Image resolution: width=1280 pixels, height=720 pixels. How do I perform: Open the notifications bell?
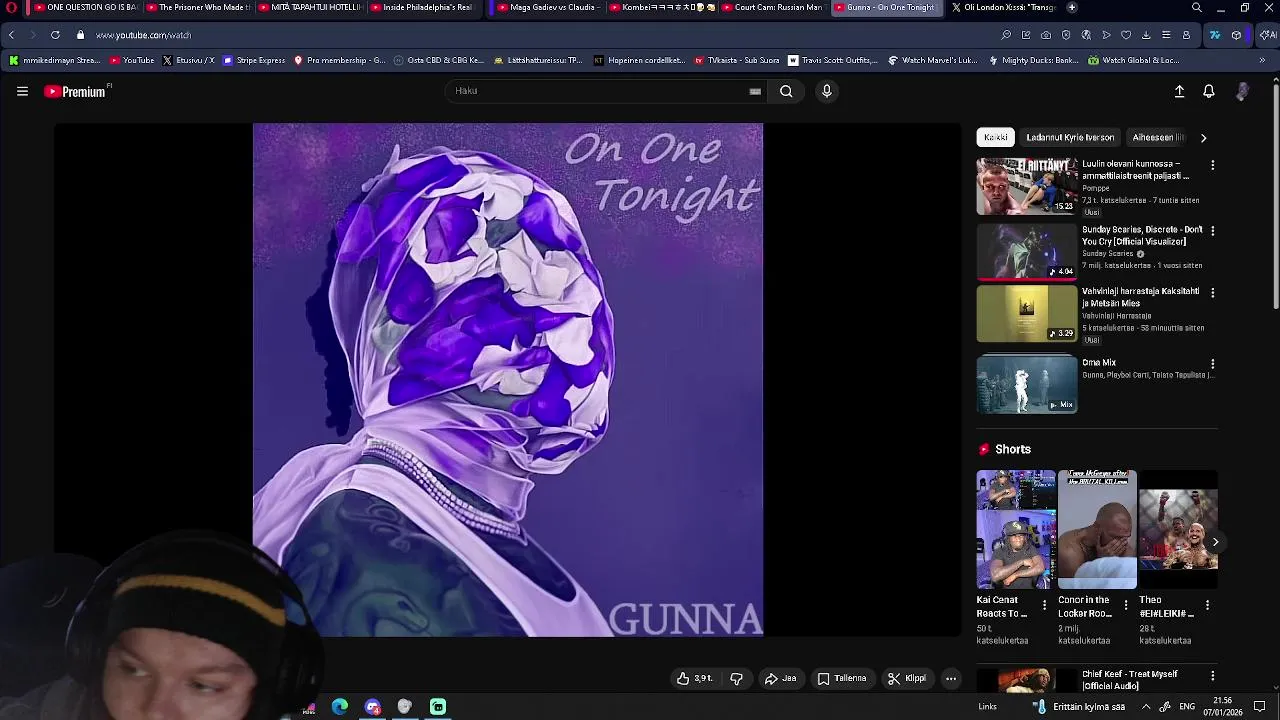tap(1209, 91)
